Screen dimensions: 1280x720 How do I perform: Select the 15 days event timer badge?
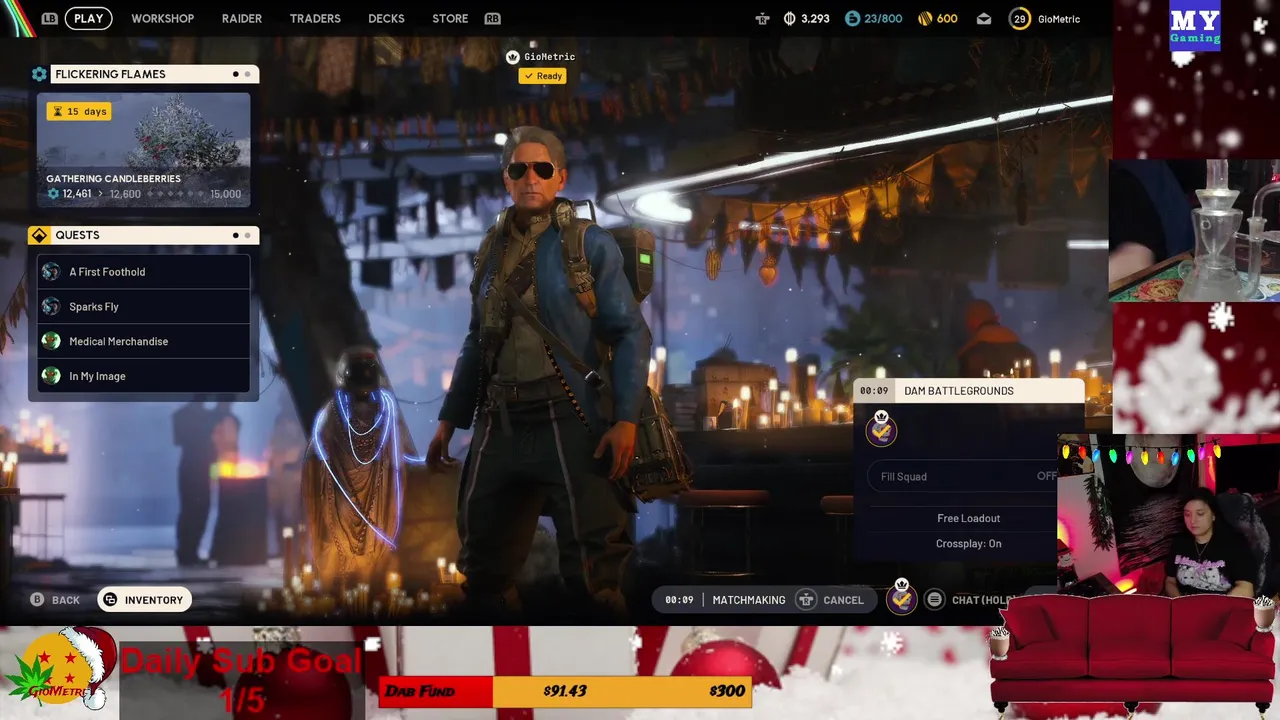pos(79,111)
